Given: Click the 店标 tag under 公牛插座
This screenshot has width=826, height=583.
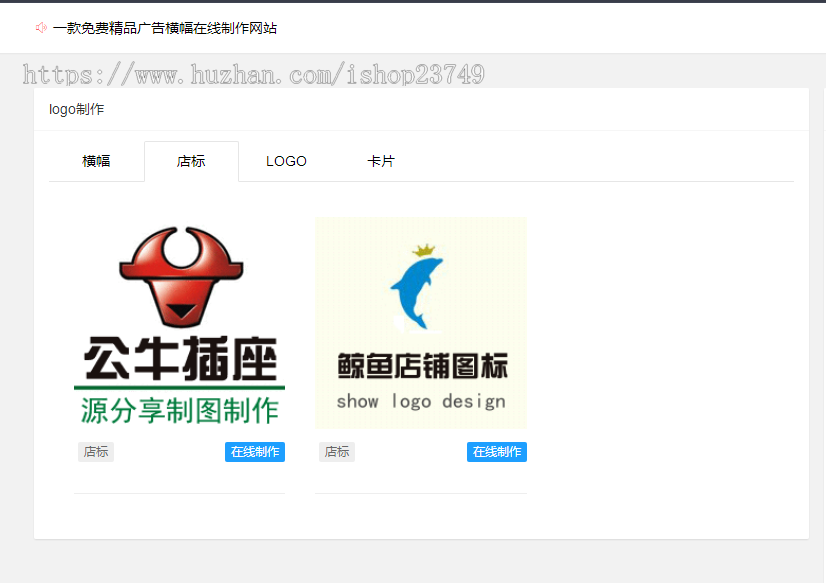Looking at the screenshot, I should coord(96,452).
